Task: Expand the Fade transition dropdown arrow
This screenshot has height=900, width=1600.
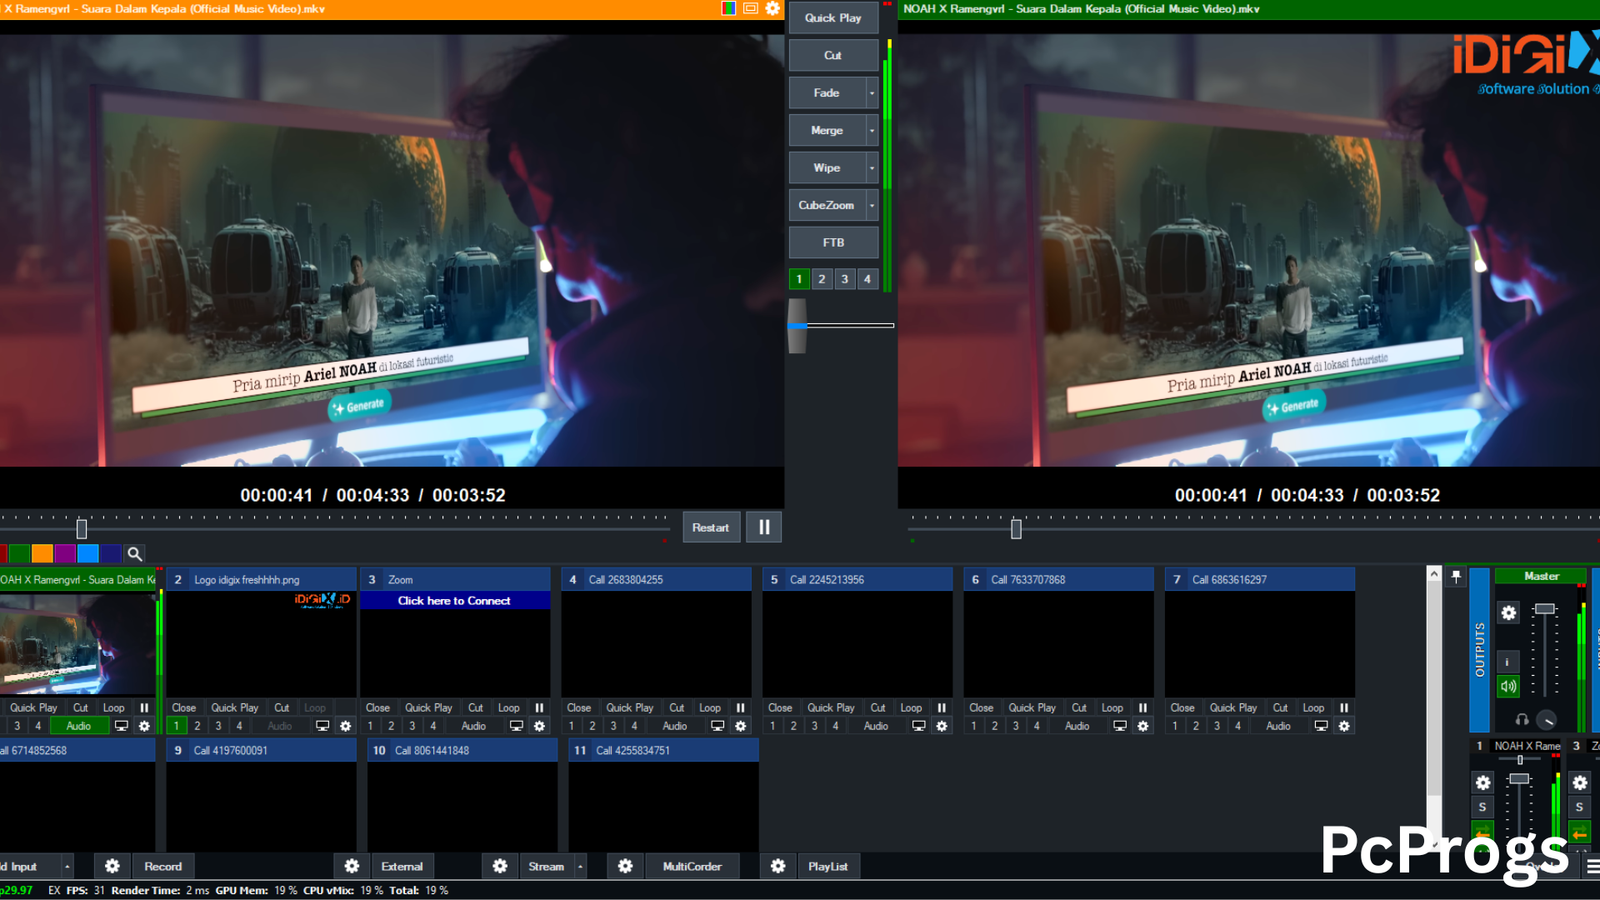Action: pyautogui.click(x=872, y=93)
